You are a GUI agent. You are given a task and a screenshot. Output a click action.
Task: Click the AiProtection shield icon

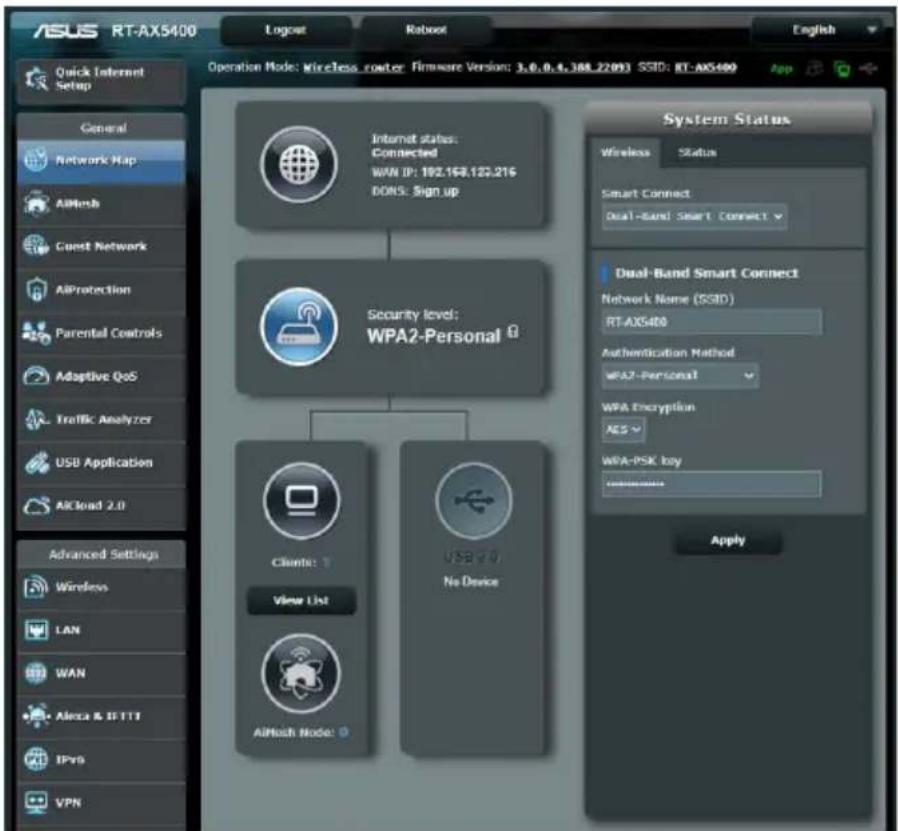click(x=36, y=290)
